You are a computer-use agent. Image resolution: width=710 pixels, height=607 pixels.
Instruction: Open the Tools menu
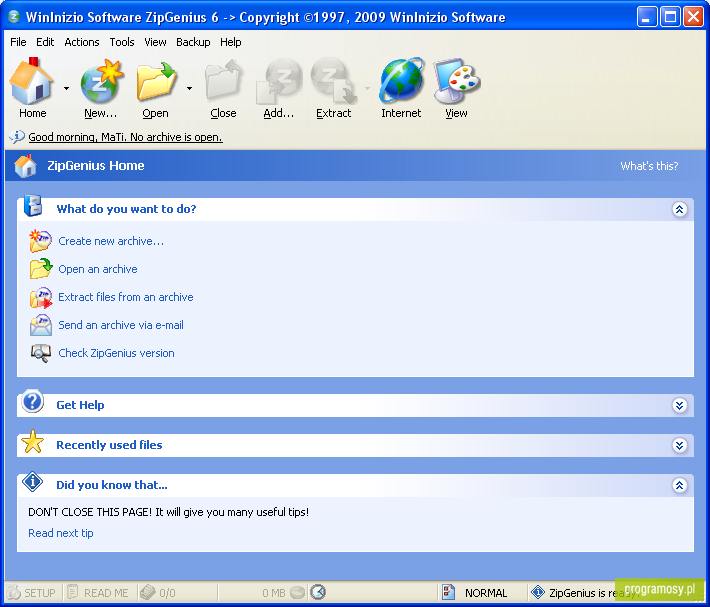[x=122, y=42]
